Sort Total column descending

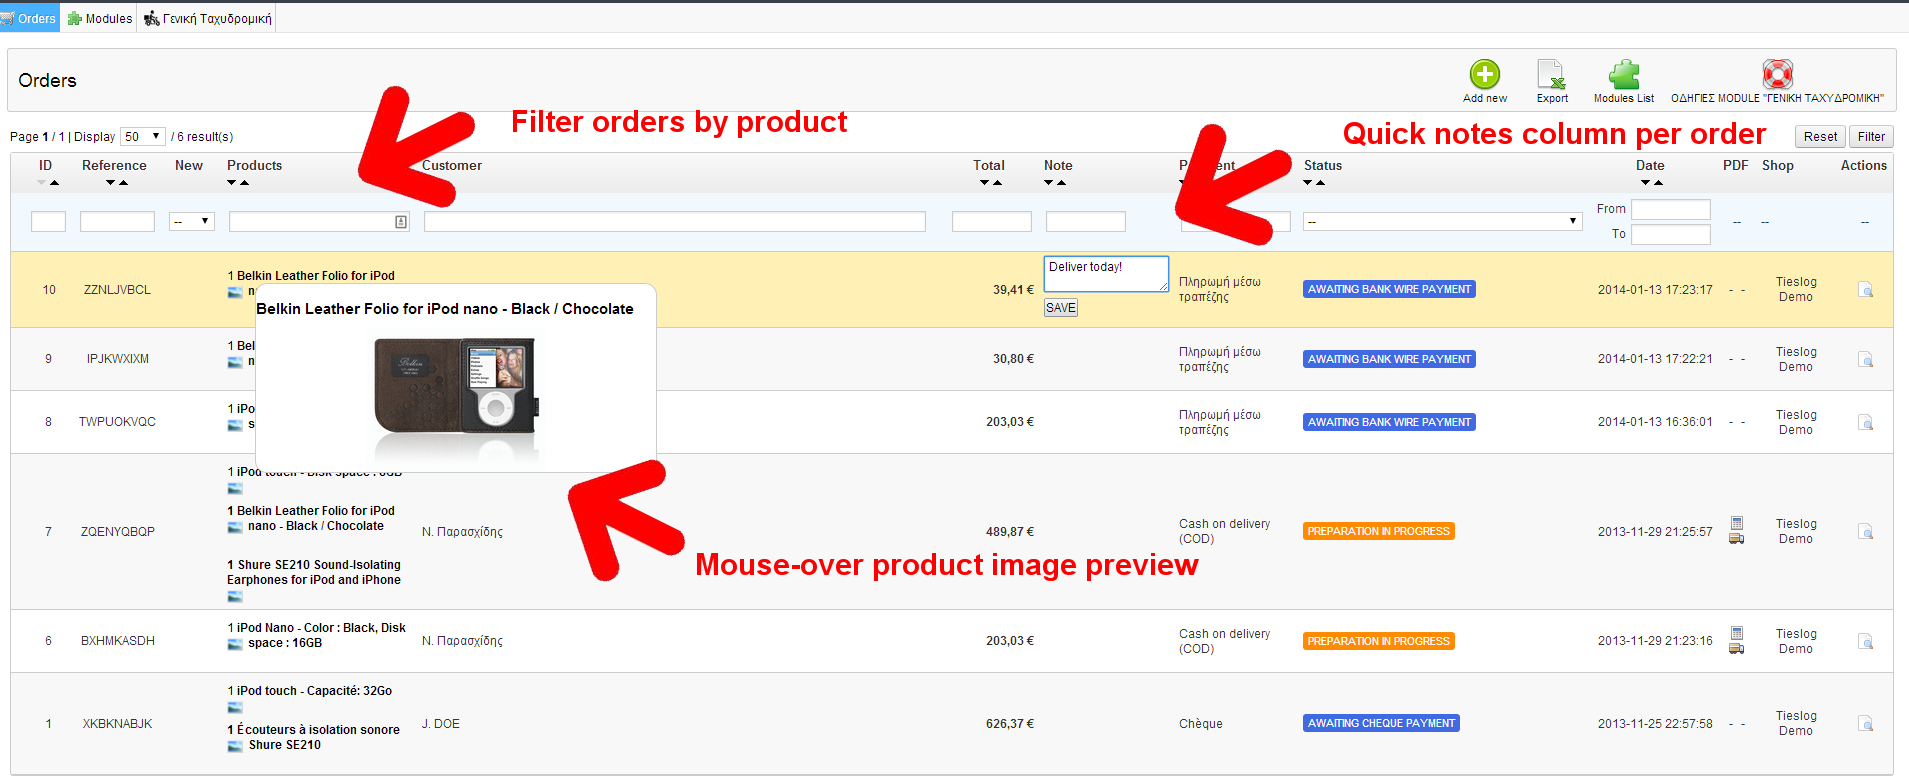(x=984, y=183)
